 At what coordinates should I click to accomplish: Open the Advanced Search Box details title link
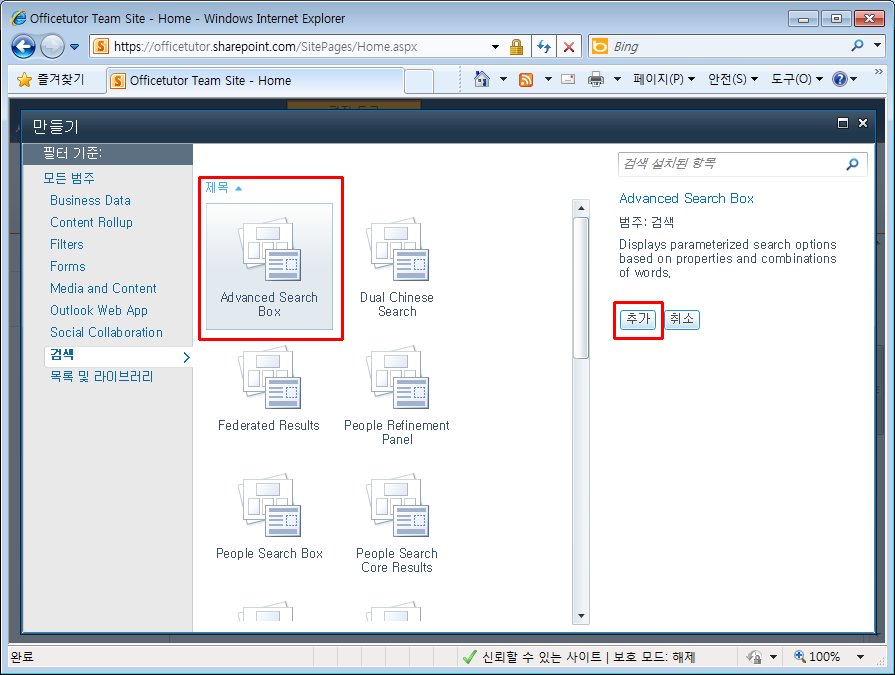tap(687, 198)
